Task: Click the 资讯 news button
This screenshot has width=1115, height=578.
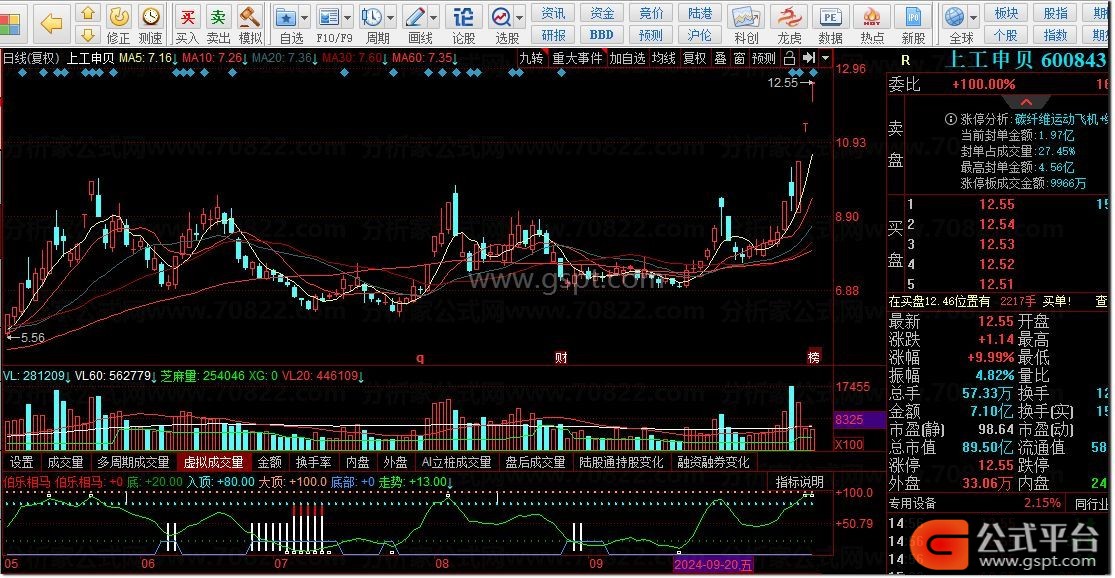Action: coord(553,14)
